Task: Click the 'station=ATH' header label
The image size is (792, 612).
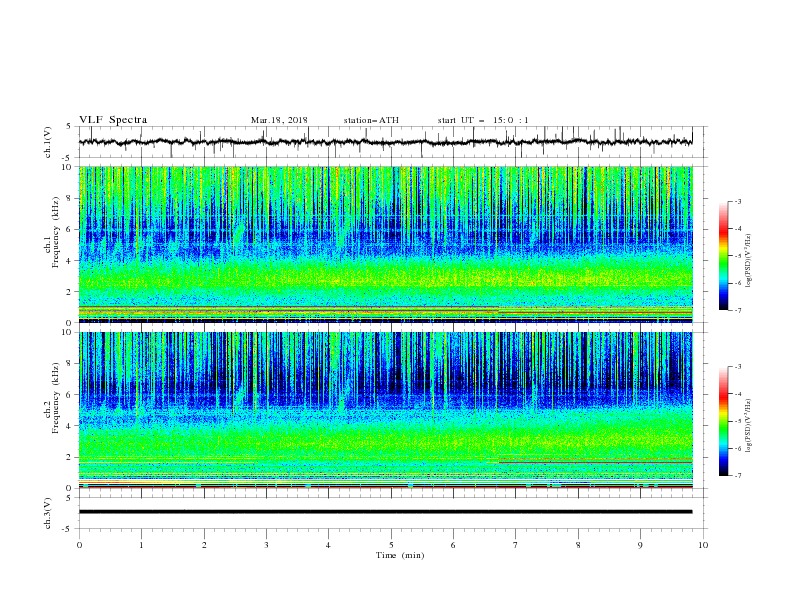Action: click(x=371, y=120)
